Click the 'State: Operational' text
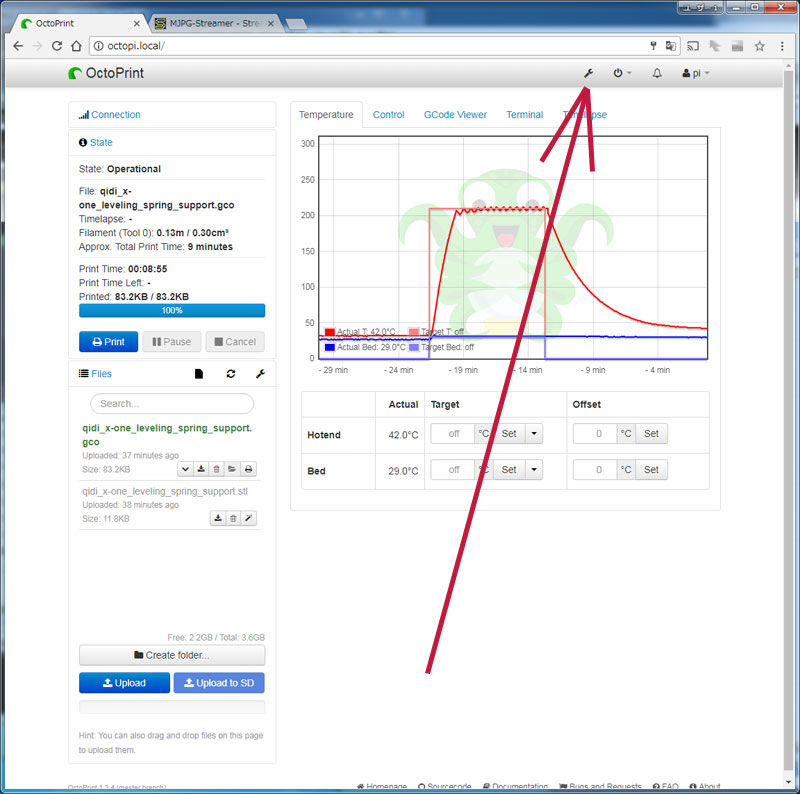 120,169
